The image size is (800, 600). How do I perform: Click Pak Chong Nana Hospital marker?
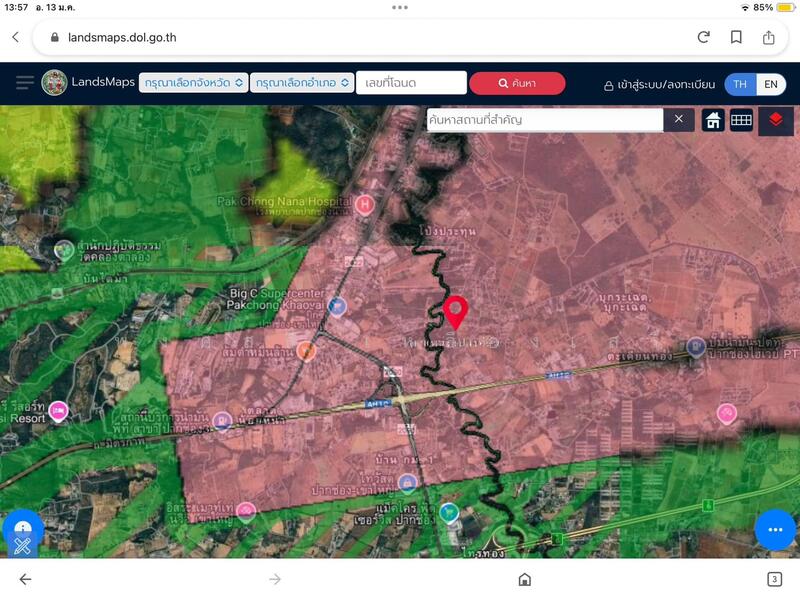[365, 205]
